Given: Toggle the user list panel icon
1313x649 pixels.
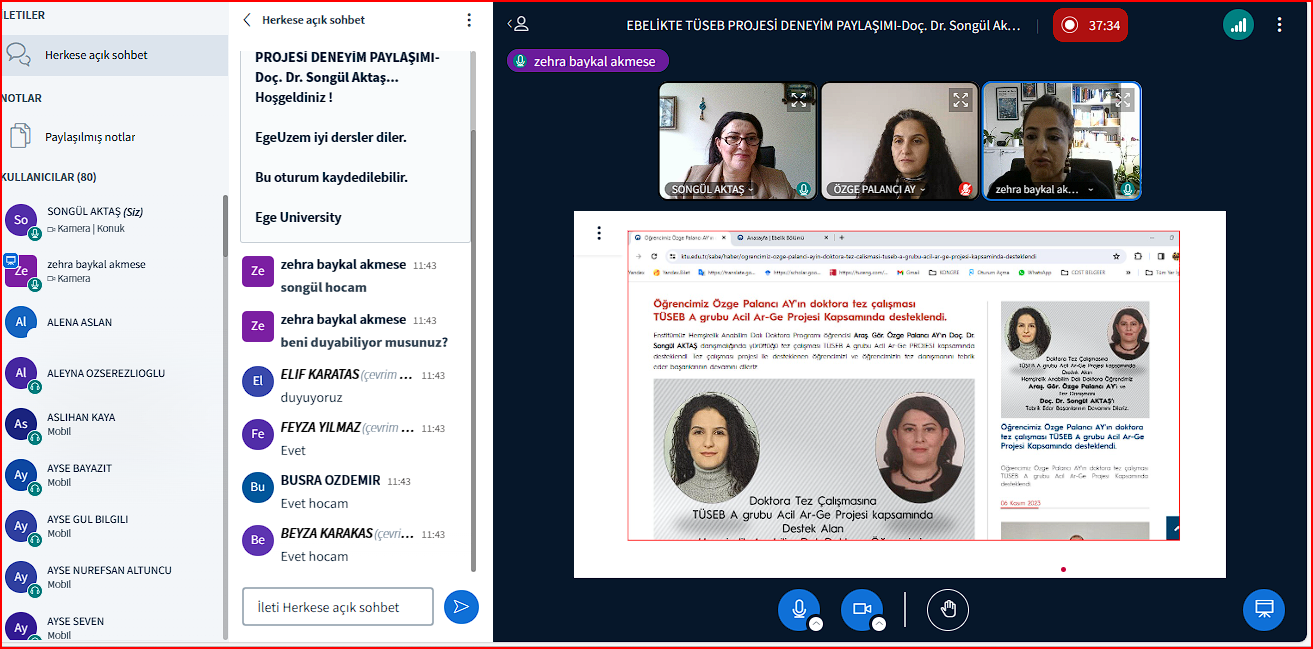Looking at the screenshot, I should pos(517,24).
